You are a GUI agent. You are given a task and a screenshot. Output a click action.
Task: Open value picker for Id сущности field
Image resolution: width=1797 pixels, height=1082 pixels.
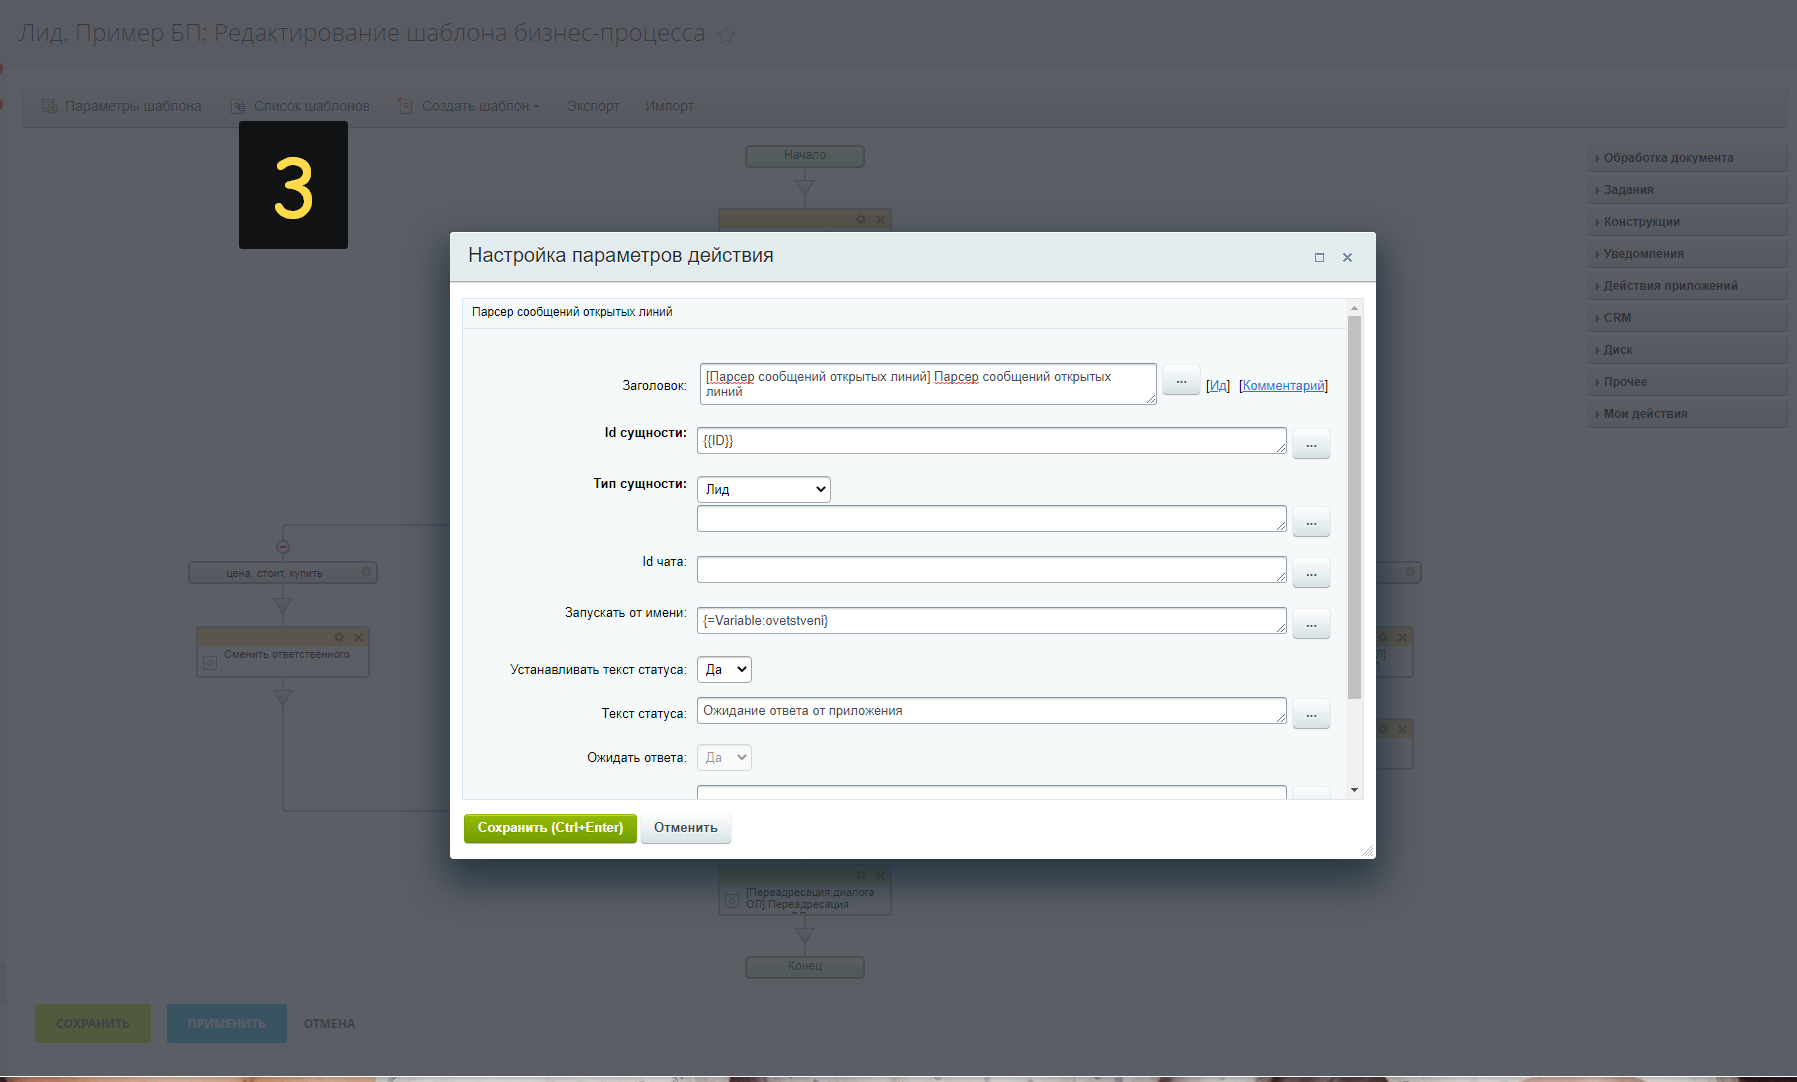point(1311,443)
